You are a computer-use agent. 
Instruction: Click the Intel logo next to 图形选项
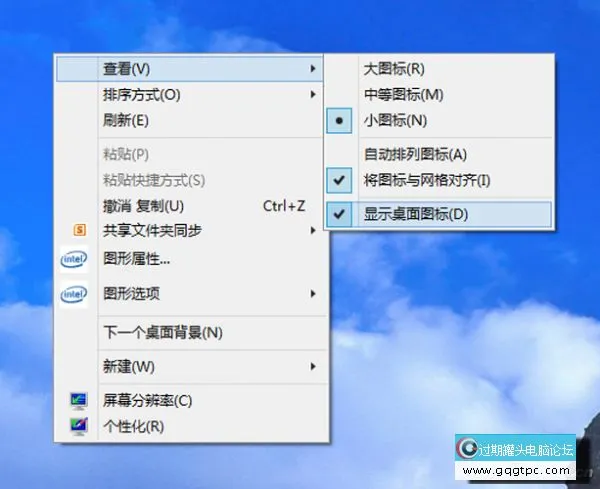pyautogui.click(x=74, y=294)
